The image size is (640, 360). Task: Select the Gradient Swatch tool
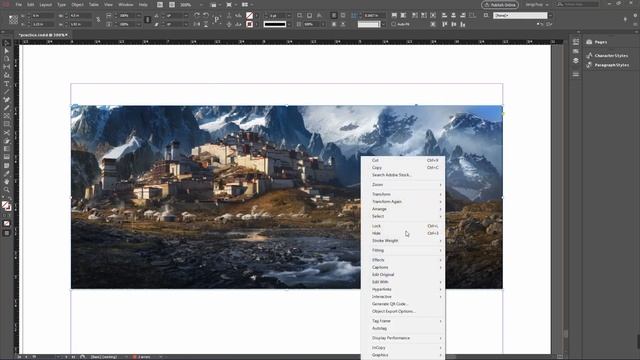tap(7, 149)
